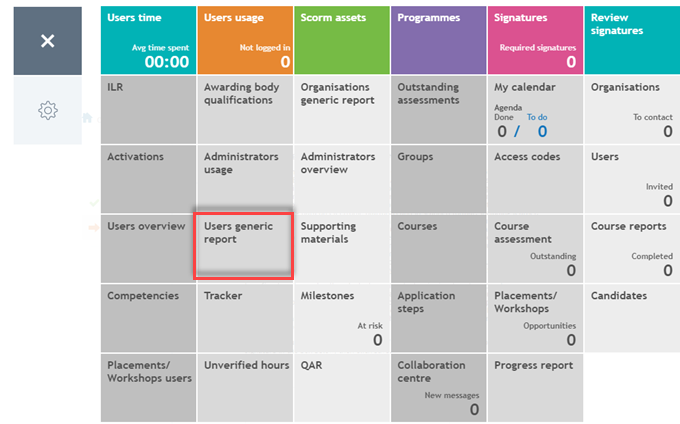Open the Programmes tile
Image resolution: width=680 pixels, height=424 pixels.
pos(438,40)
